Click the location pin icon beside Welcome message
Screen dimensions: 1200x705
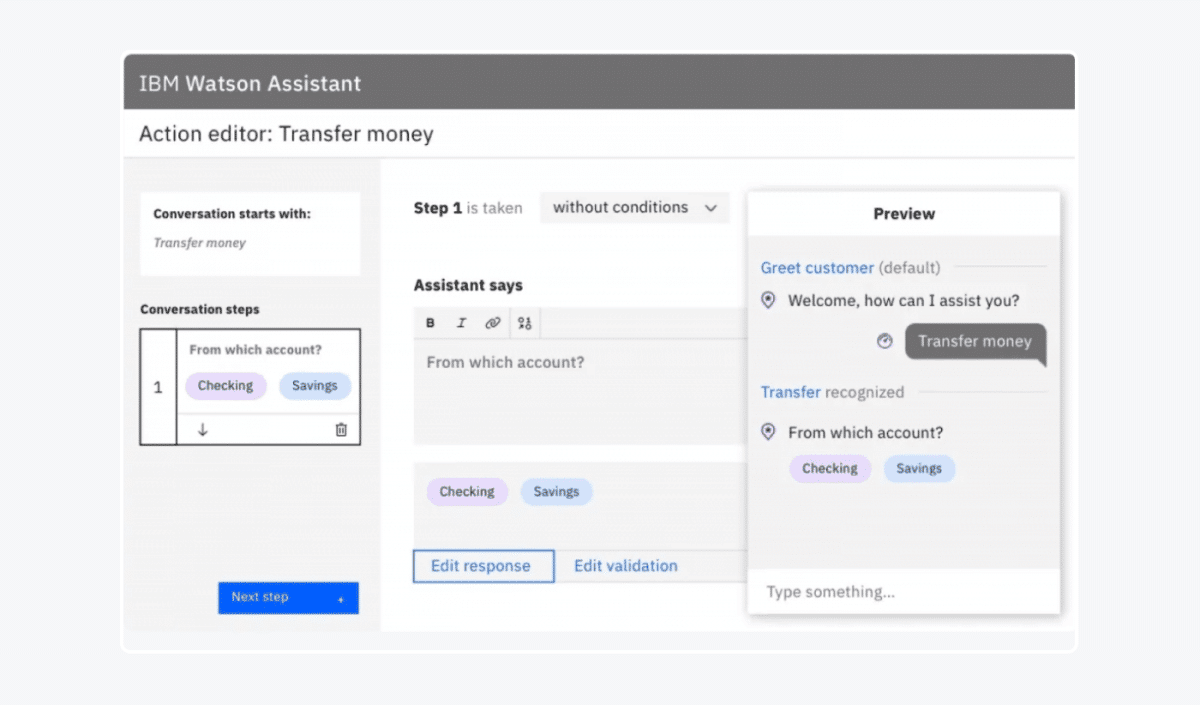click(768, 300)
